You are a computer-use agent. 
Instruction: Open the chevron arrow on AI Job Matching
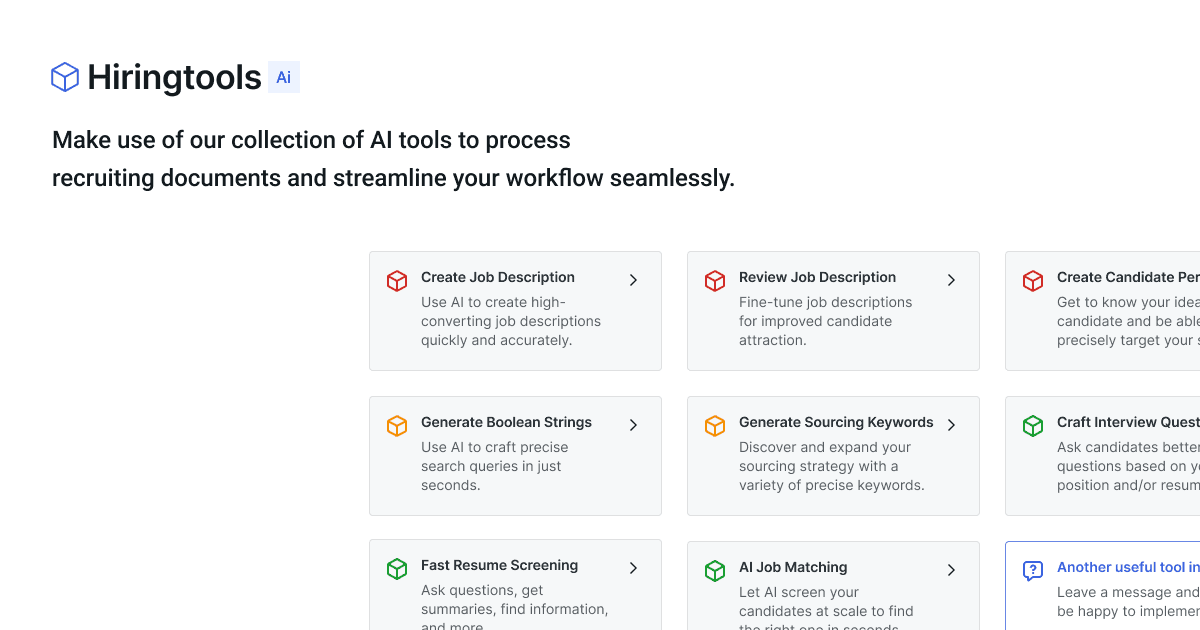[951, 570]
